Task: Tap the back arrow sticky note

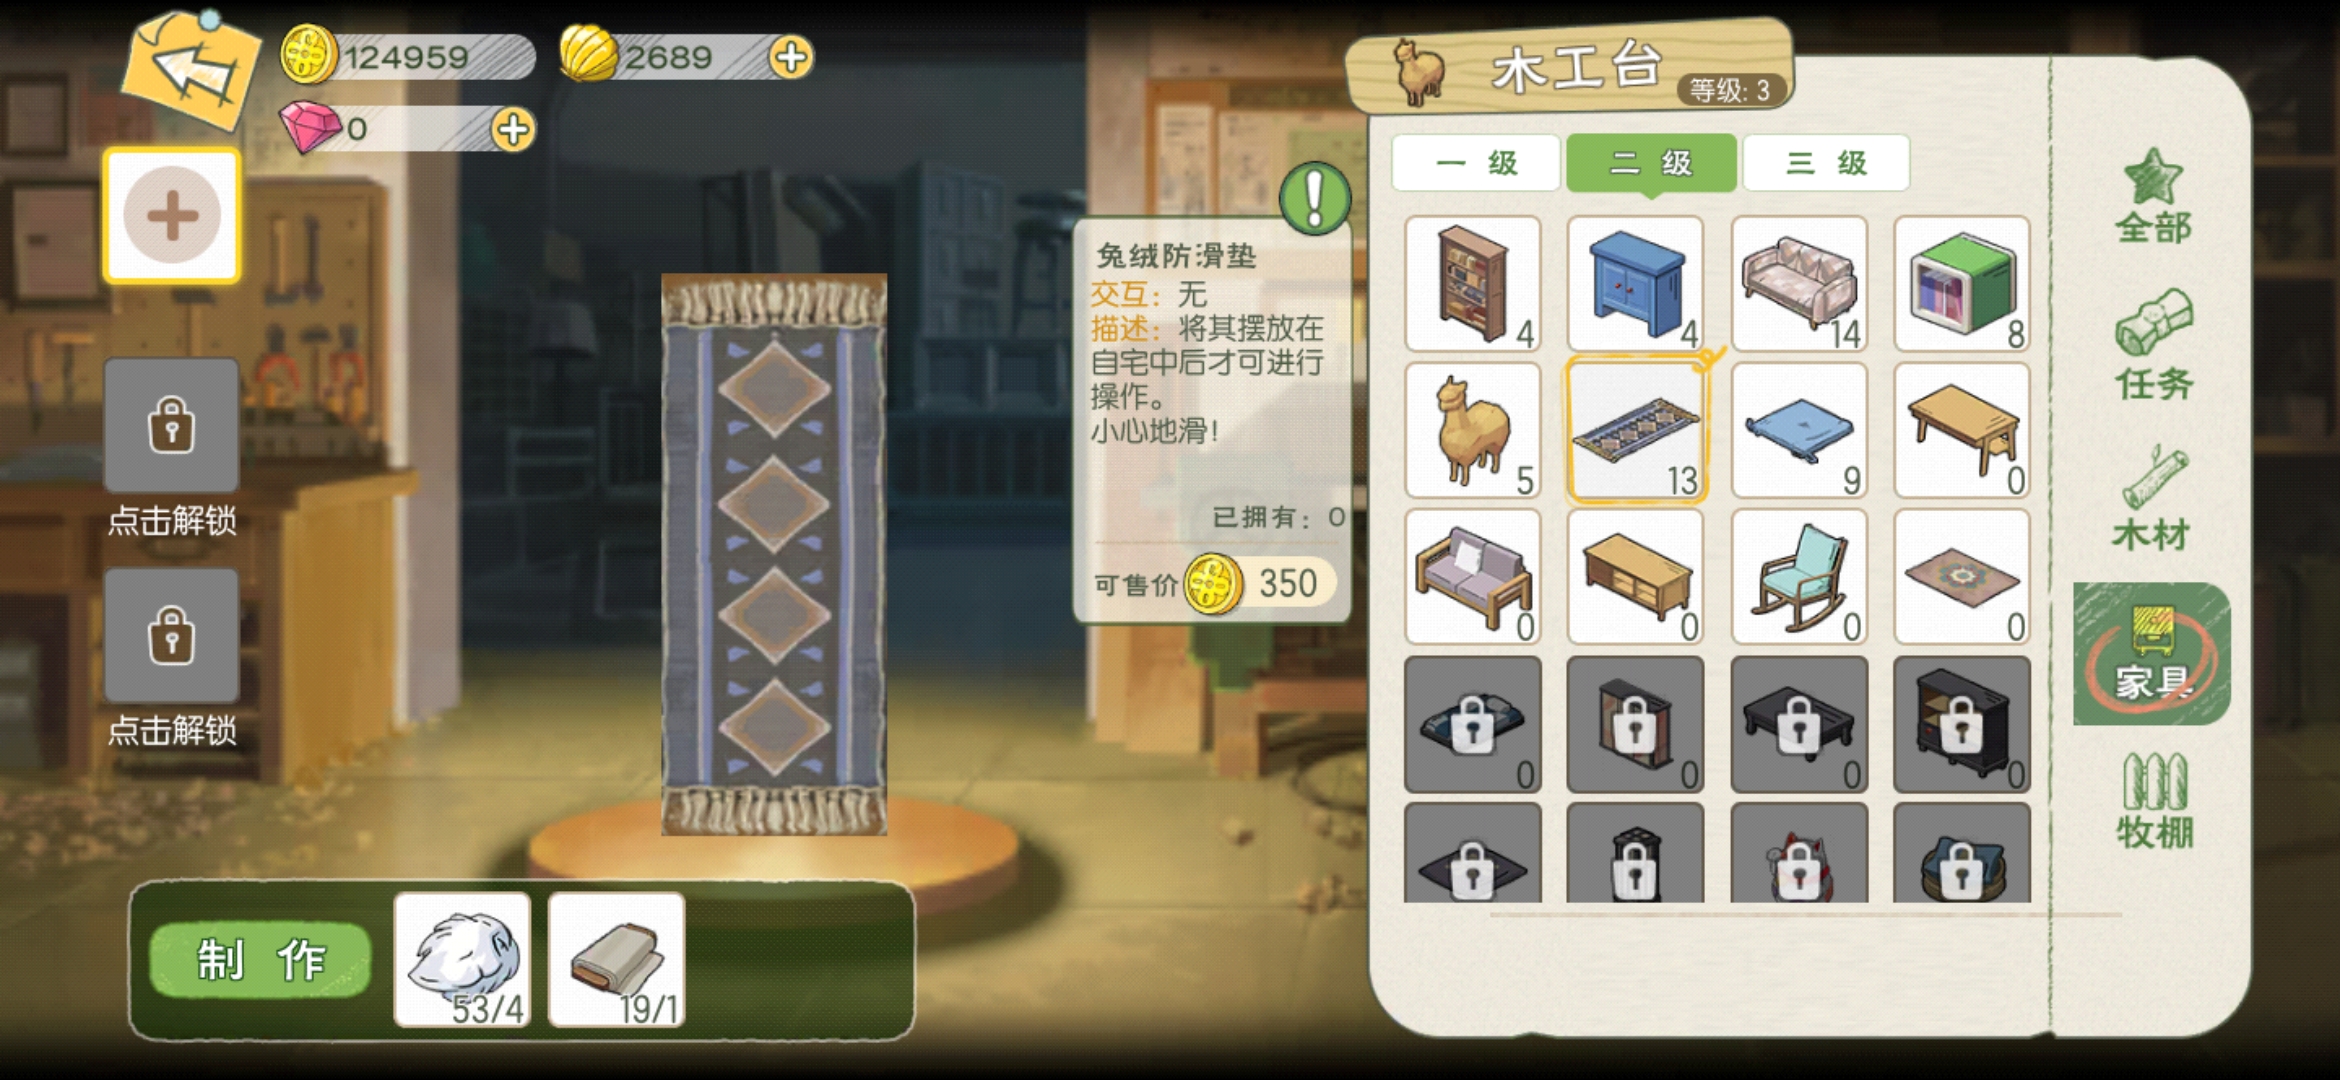Action: pyautogui.click(x=190, y=70)
